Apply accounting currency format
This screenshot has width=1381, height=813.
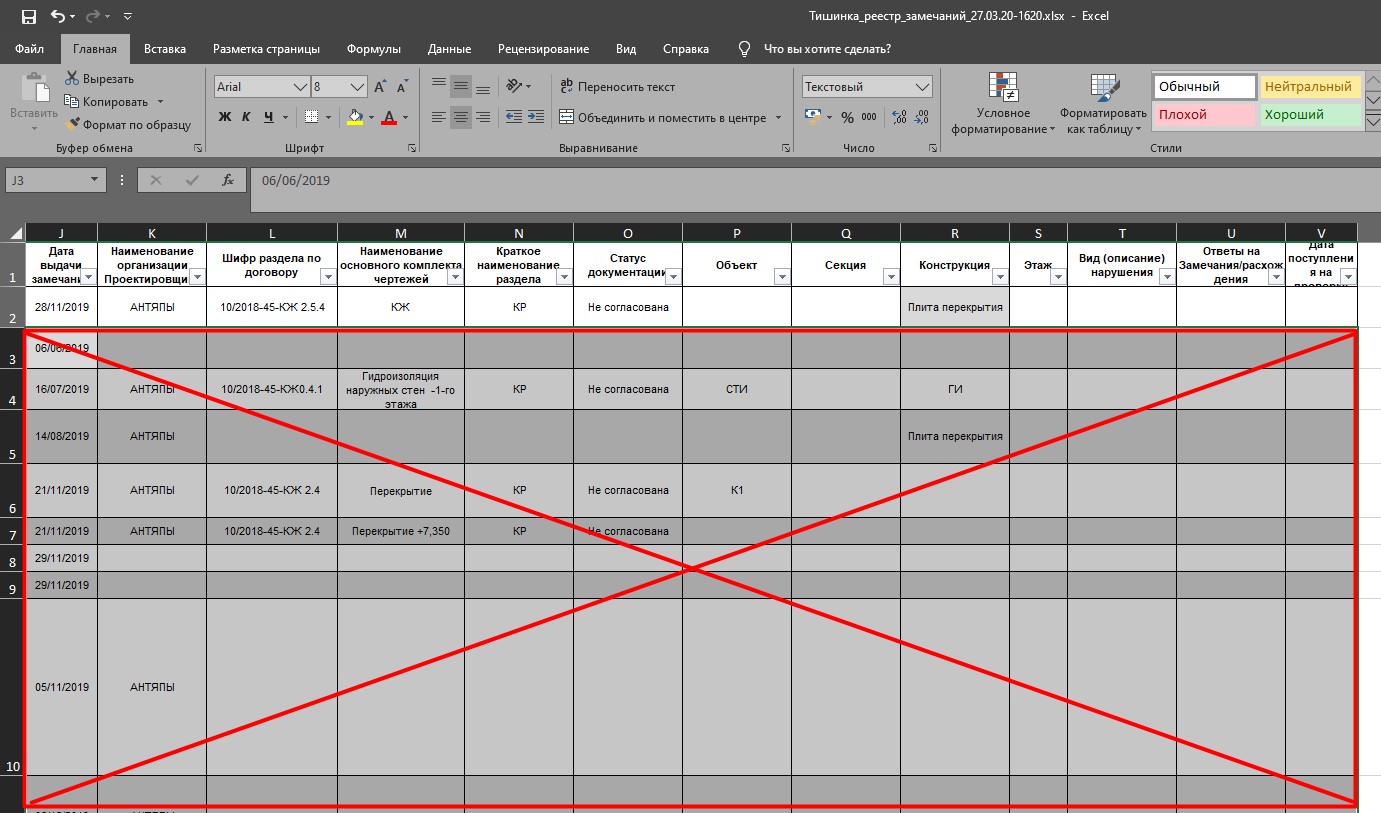pos(811,117)
